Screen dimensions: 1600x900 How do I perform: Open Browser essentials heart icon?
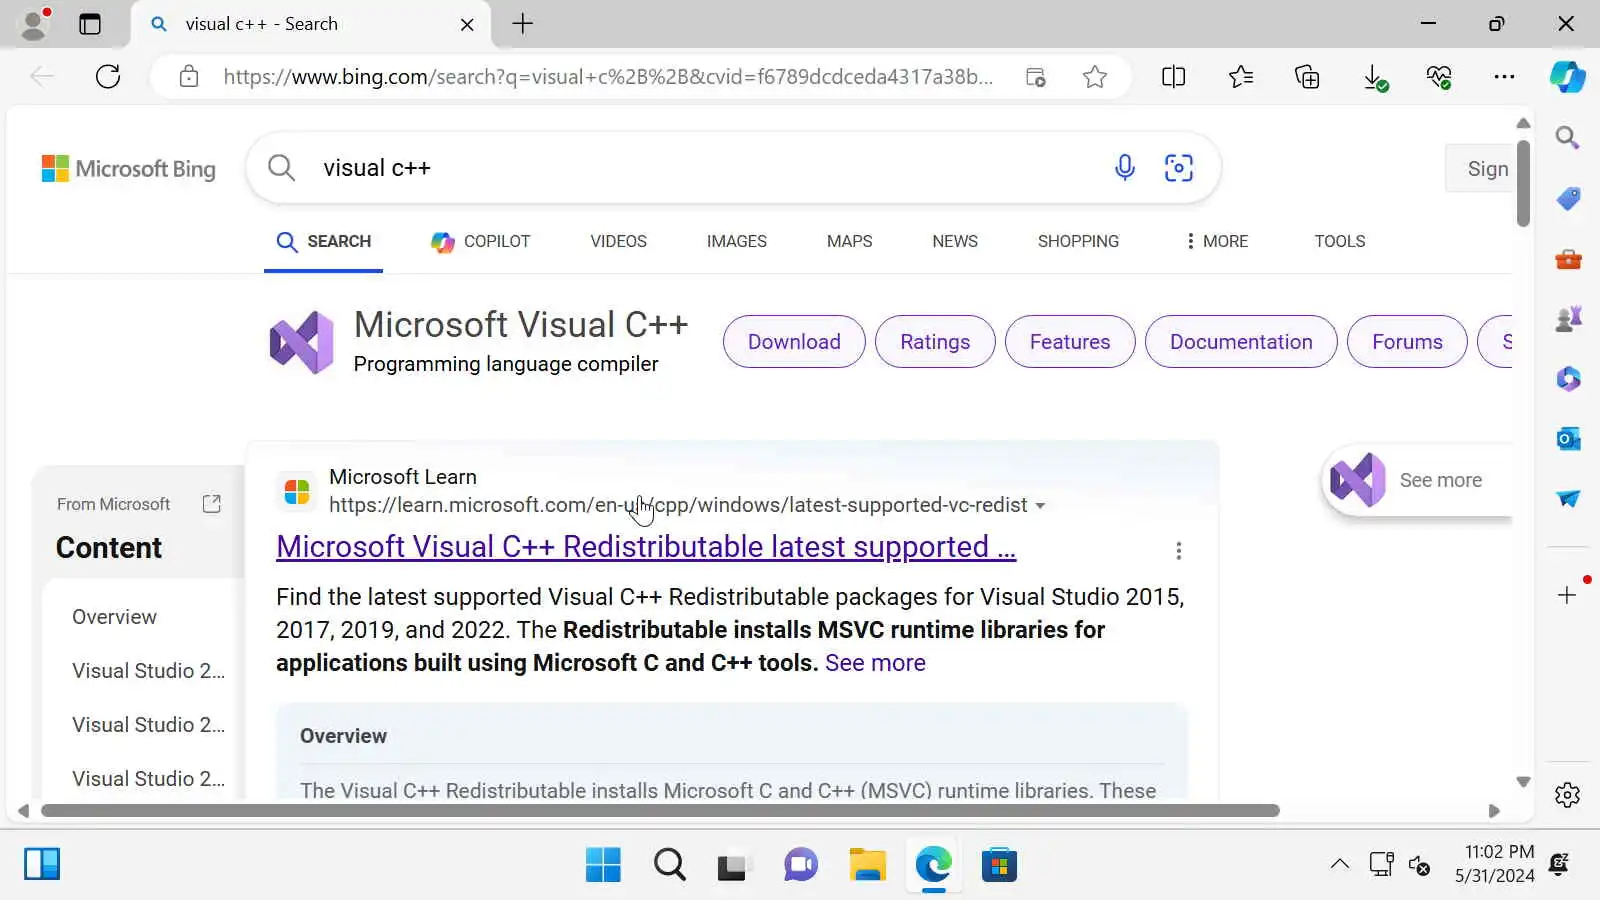[1439, 77]
